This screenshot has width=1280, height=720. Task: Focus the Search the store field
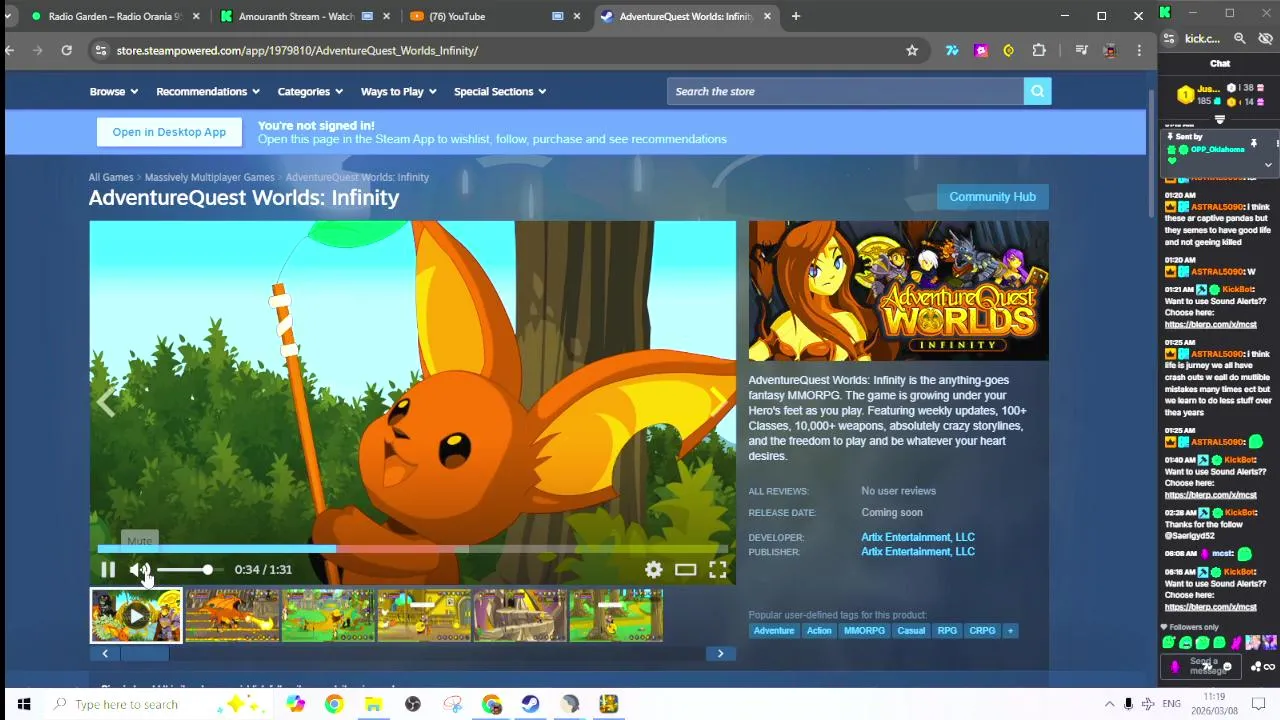point(845,91)
